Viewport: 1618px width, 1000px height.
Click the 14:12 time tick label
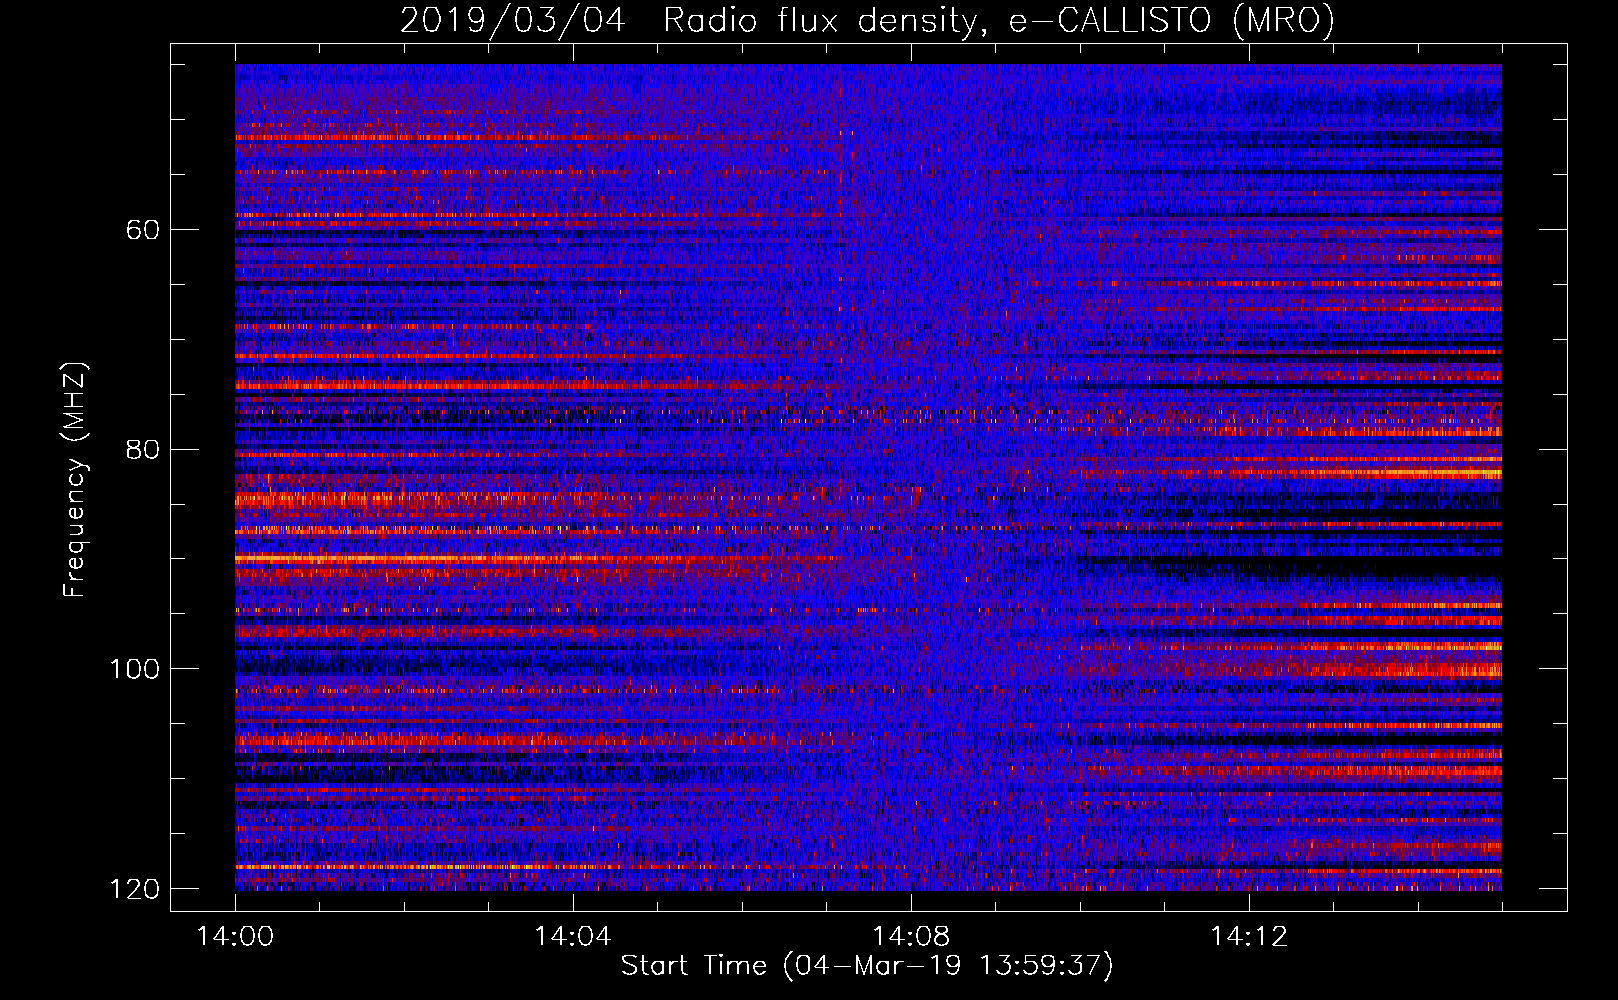(x=1249, y=937)
